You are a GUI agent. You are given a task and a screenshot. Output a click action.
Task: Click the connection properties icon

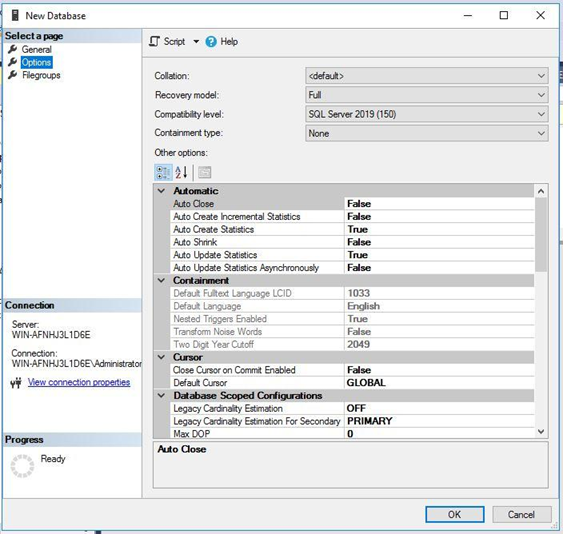click(x=16, y=383)
